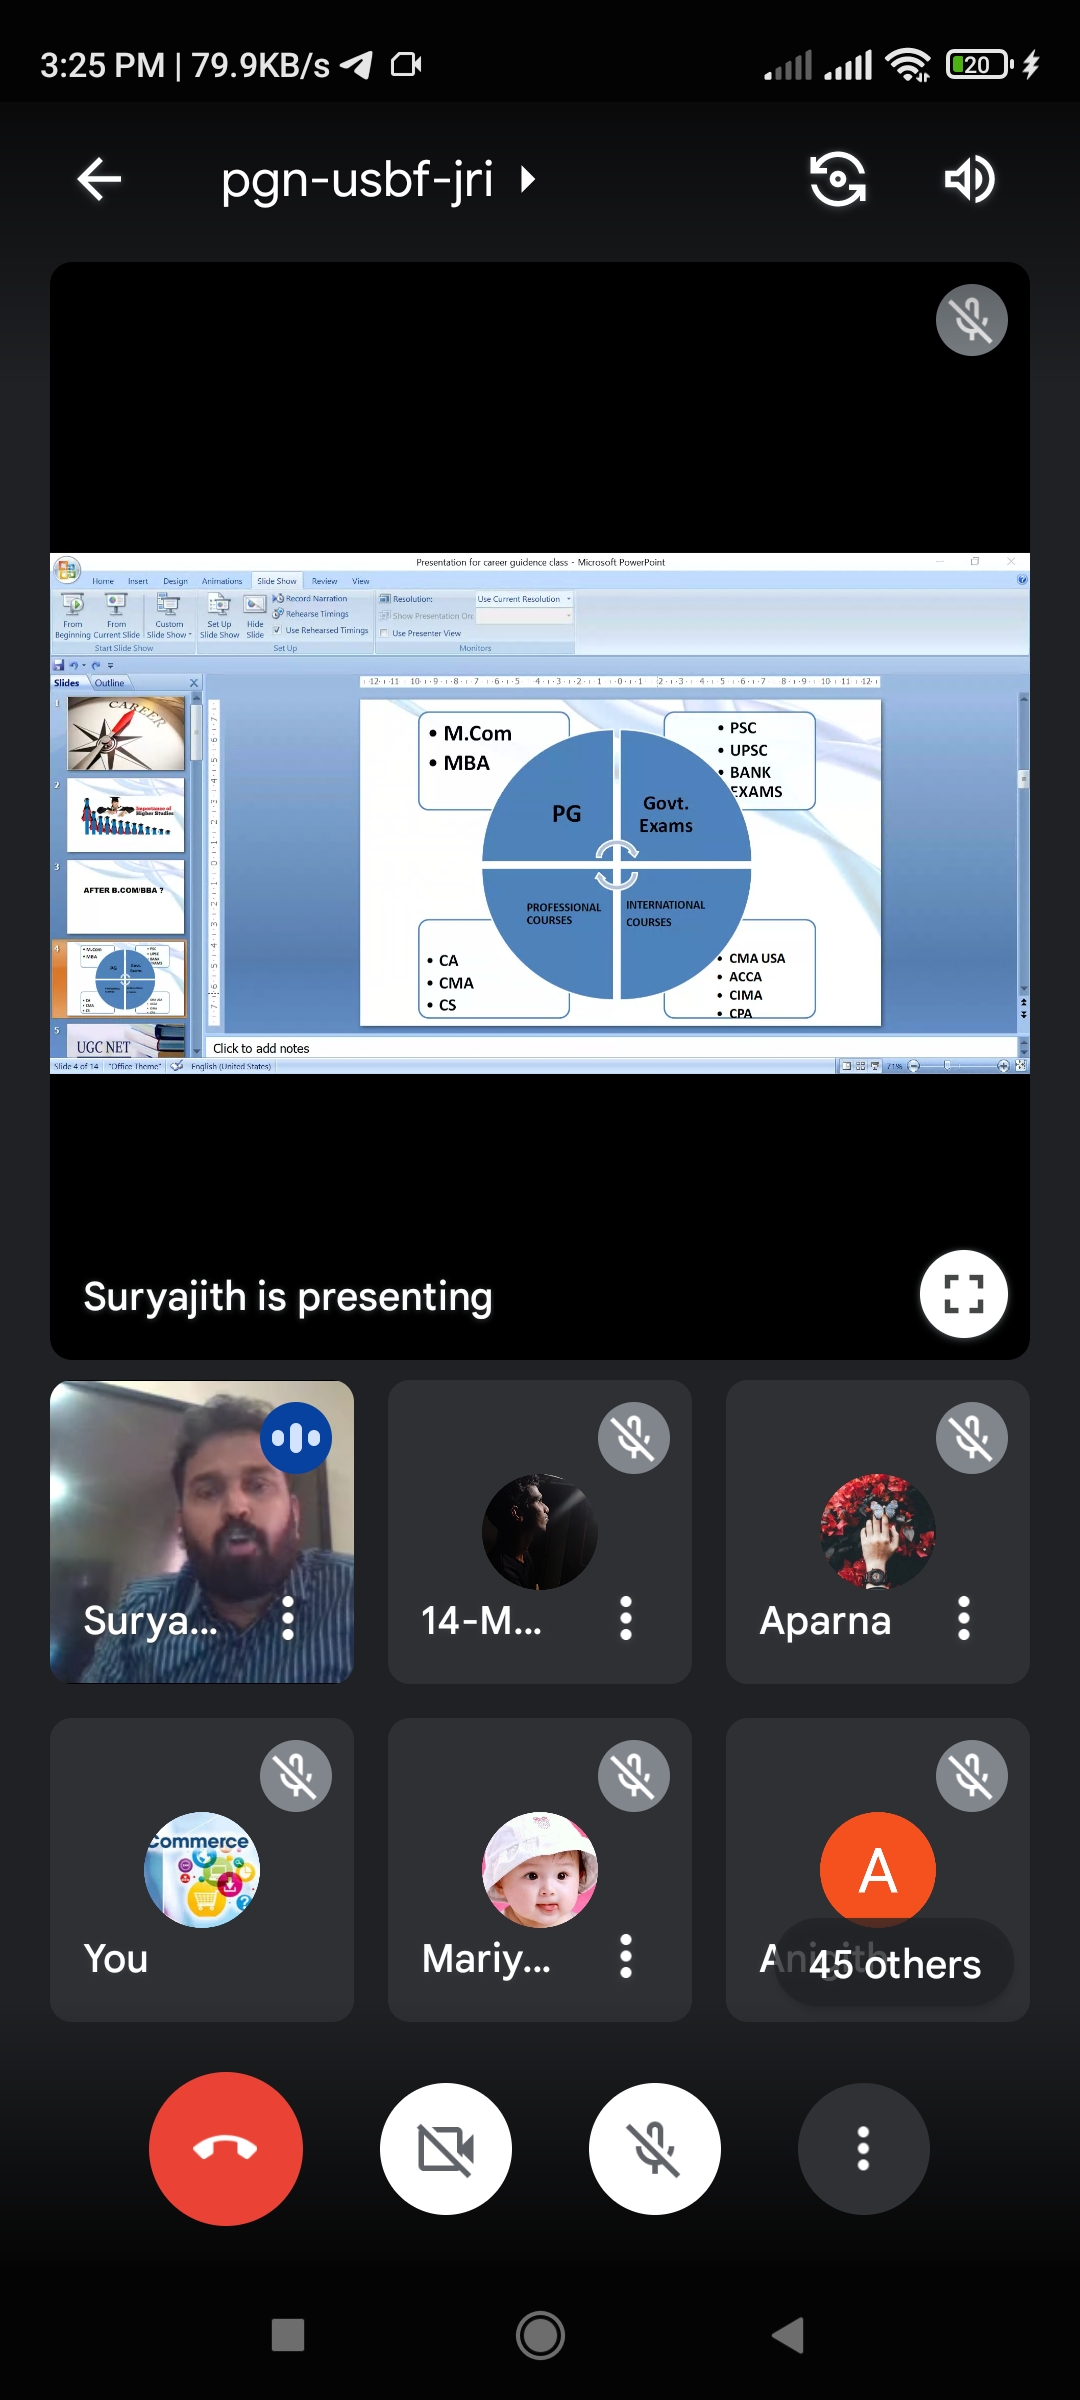Tap the Android back triangle button

click(x=788, y=2336)
